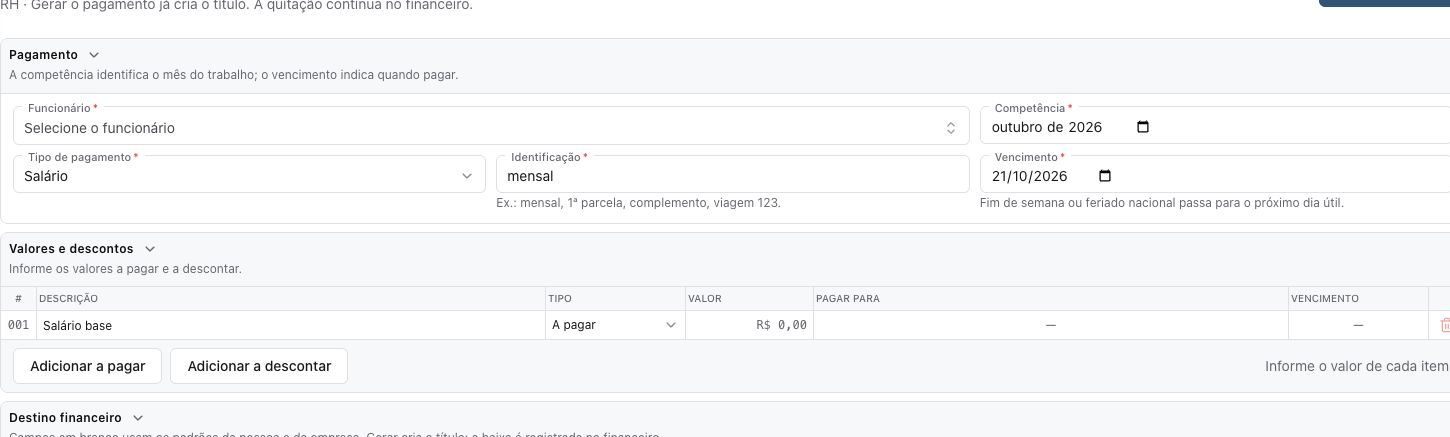This screenshot has width=1450, height=437.
Task: Click the Pagar para cell in row 001
Action: click(1050, 325)
